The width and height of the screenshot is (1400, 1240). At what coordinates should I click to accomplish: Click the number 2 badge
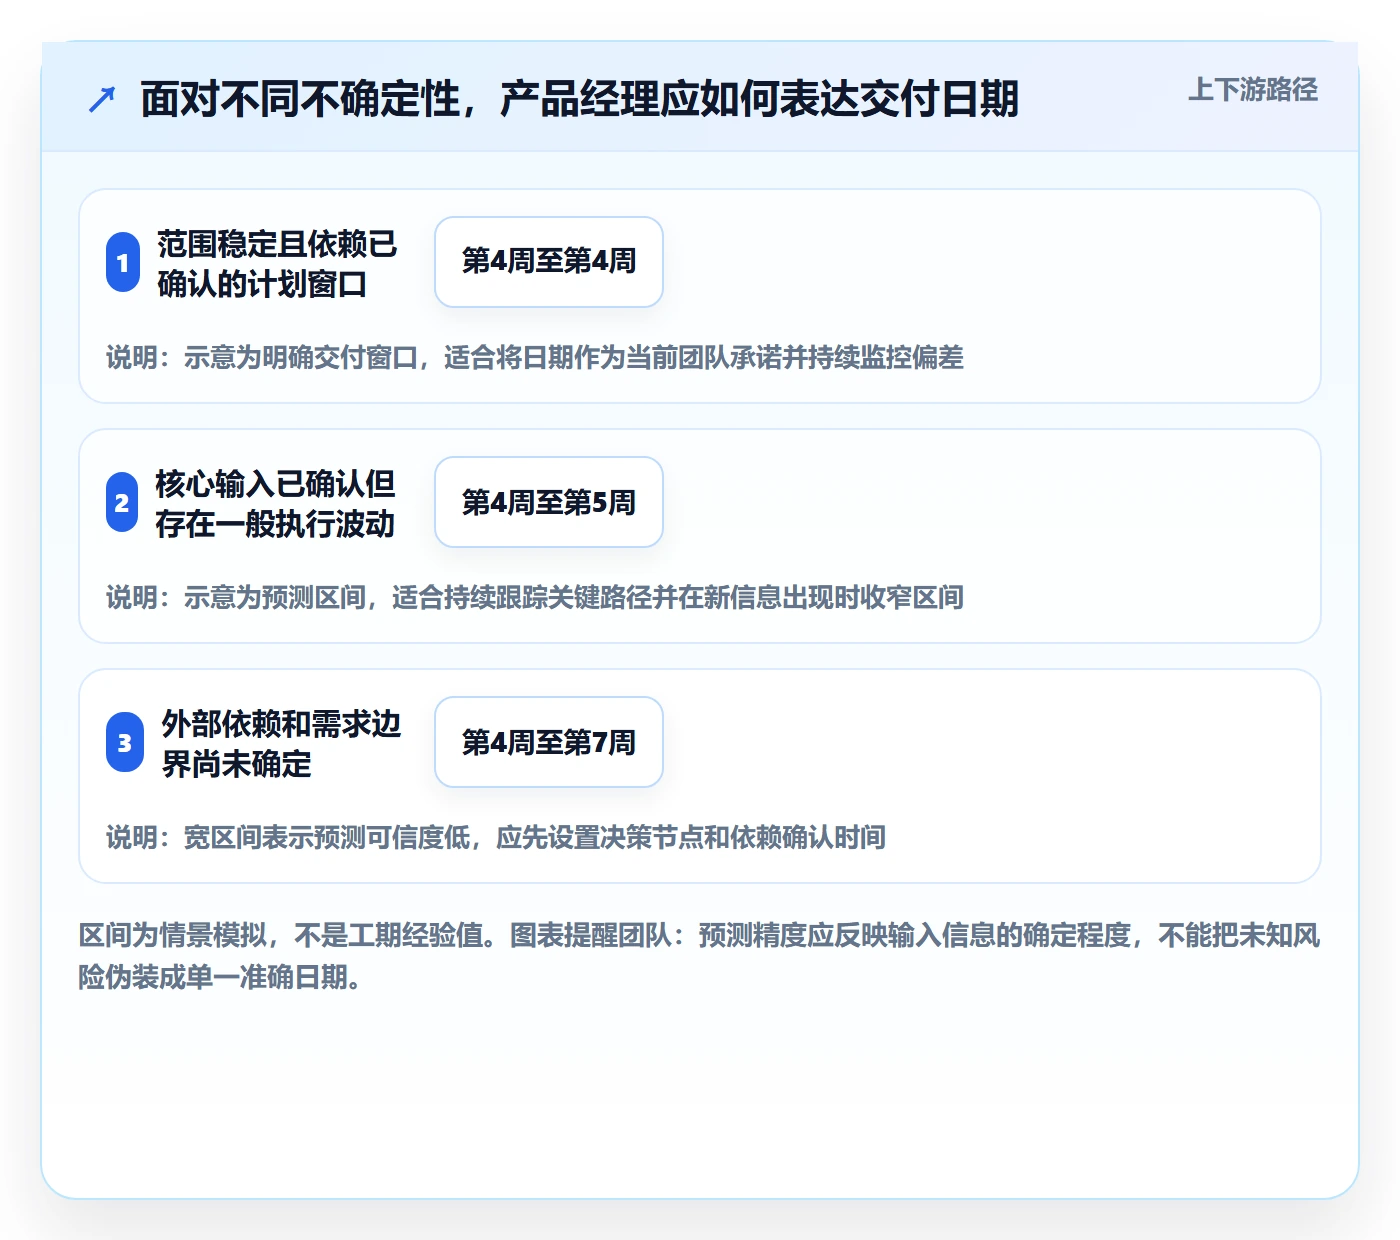[x=122, y=502]
